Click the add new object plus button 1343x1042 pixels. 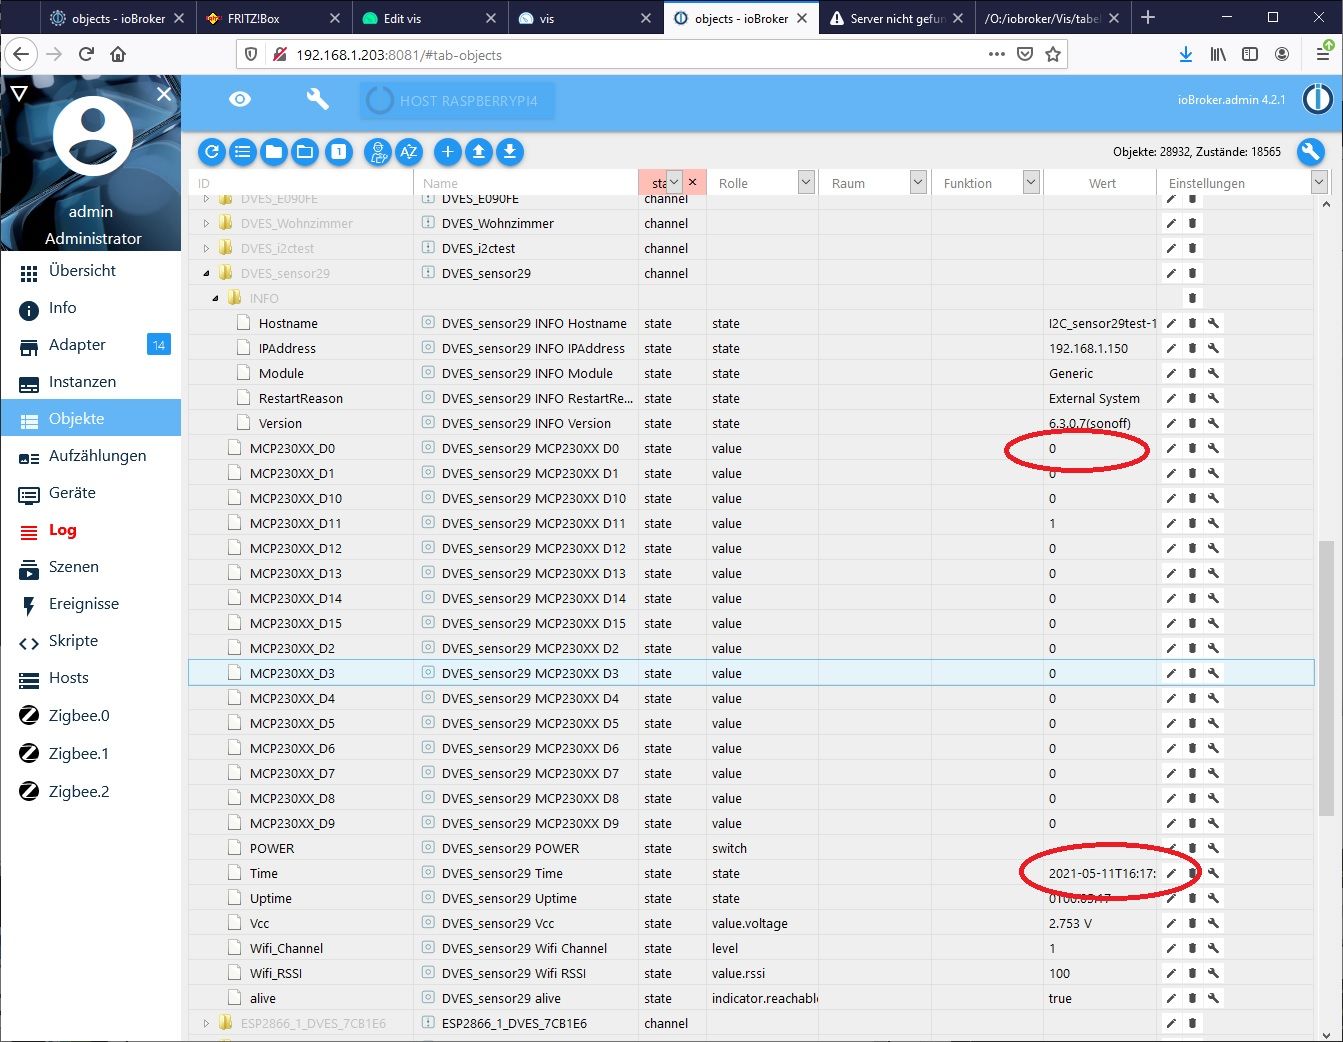[x=447, y=152]
